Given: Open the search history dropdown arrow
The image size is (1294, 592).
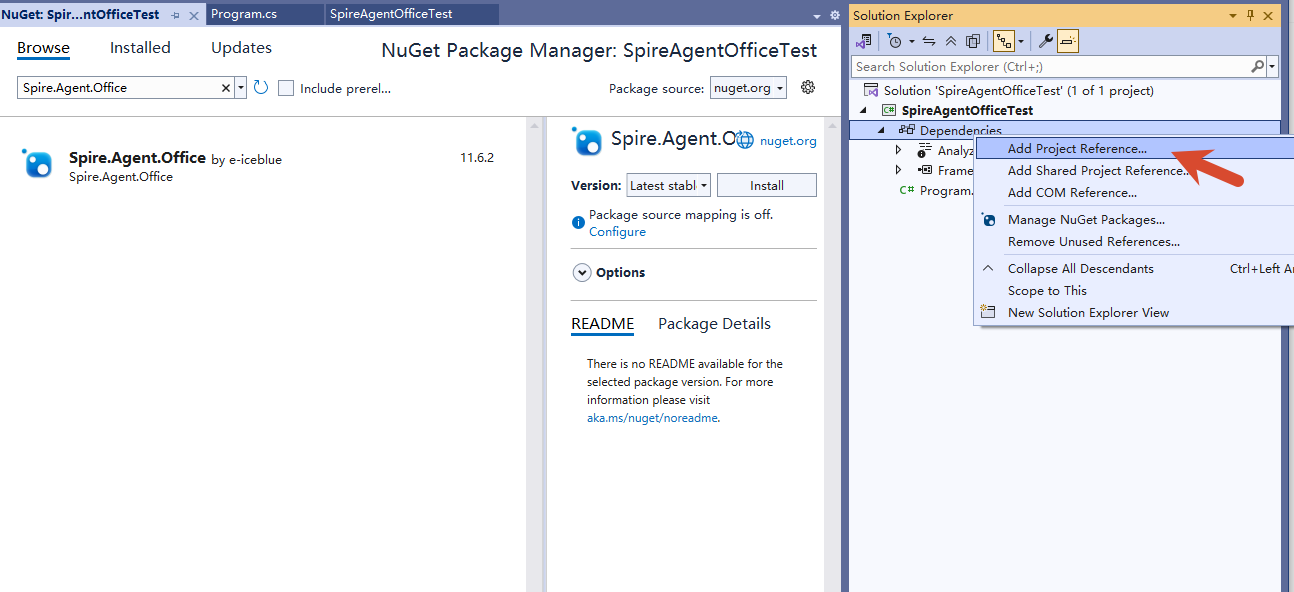Looking at the screenshot, I should pos(241,88).
